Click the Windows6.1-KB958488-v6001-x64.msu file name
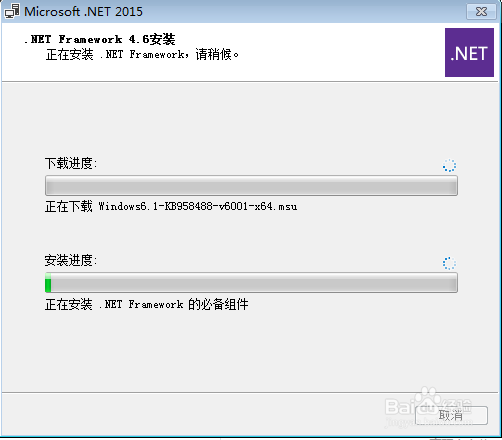The width and height of the screenshot is (502, 440). coord(198,206)
